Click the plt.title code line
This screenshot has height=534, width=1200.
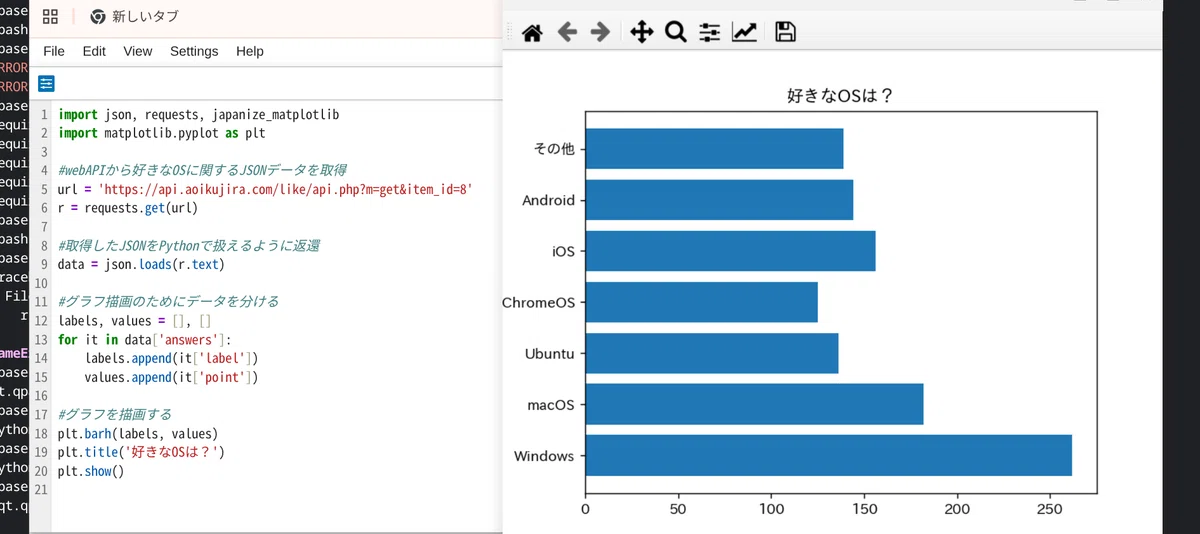click(x=141, y=452)
